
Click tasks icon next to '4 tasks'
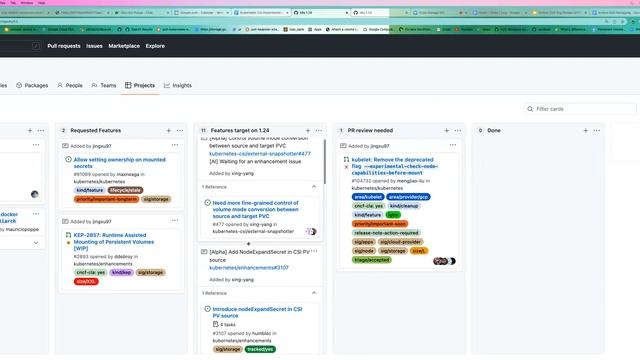216,324
